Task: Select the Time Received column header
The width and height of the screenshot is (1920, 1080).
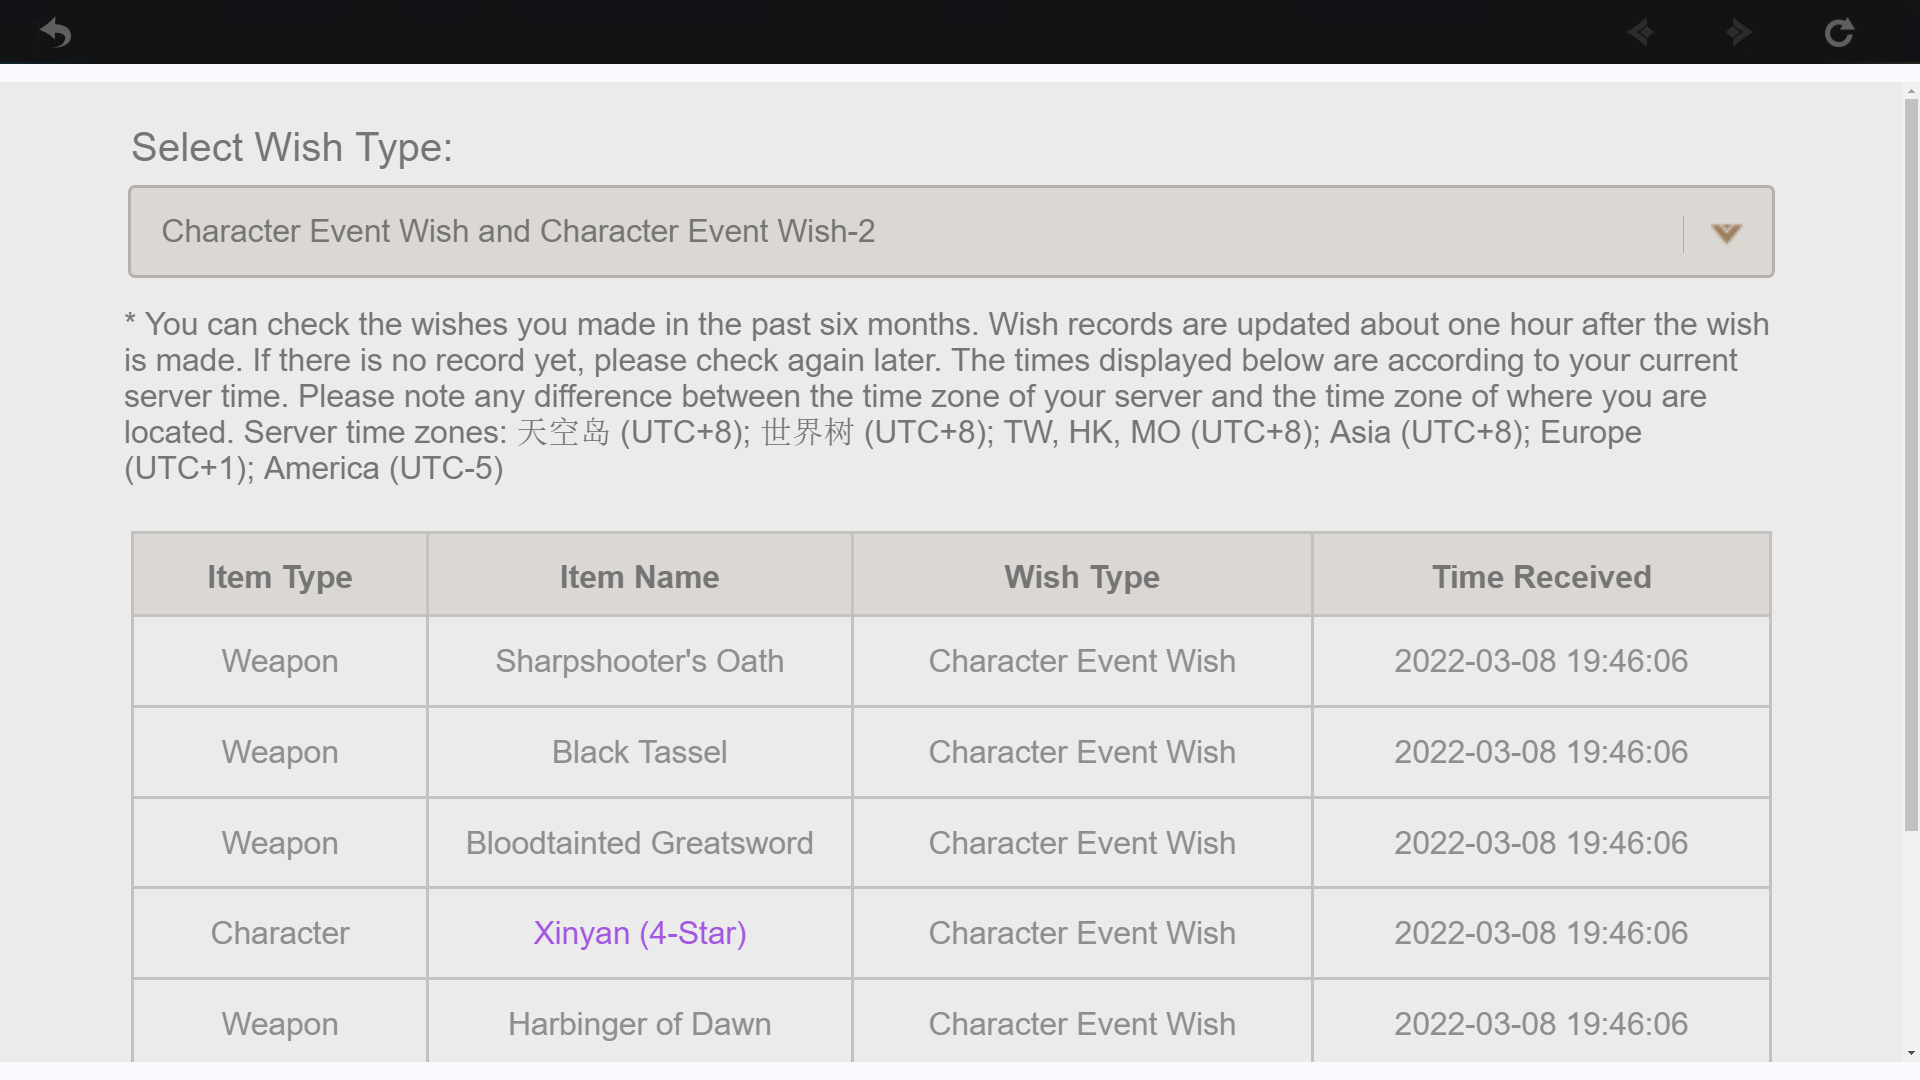Action: 1541,576
